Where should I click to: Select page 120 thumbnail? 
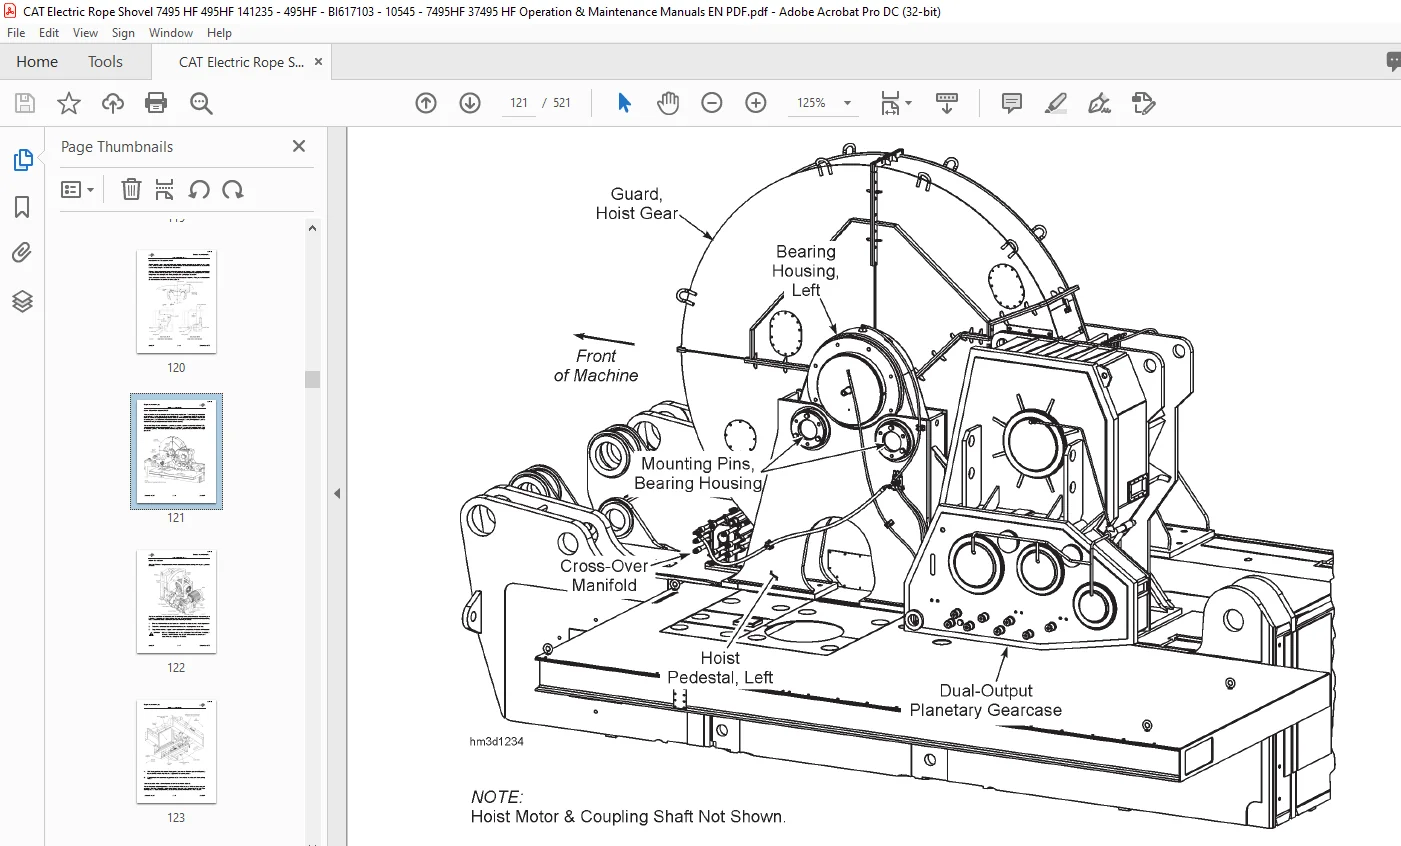point(176,301)
